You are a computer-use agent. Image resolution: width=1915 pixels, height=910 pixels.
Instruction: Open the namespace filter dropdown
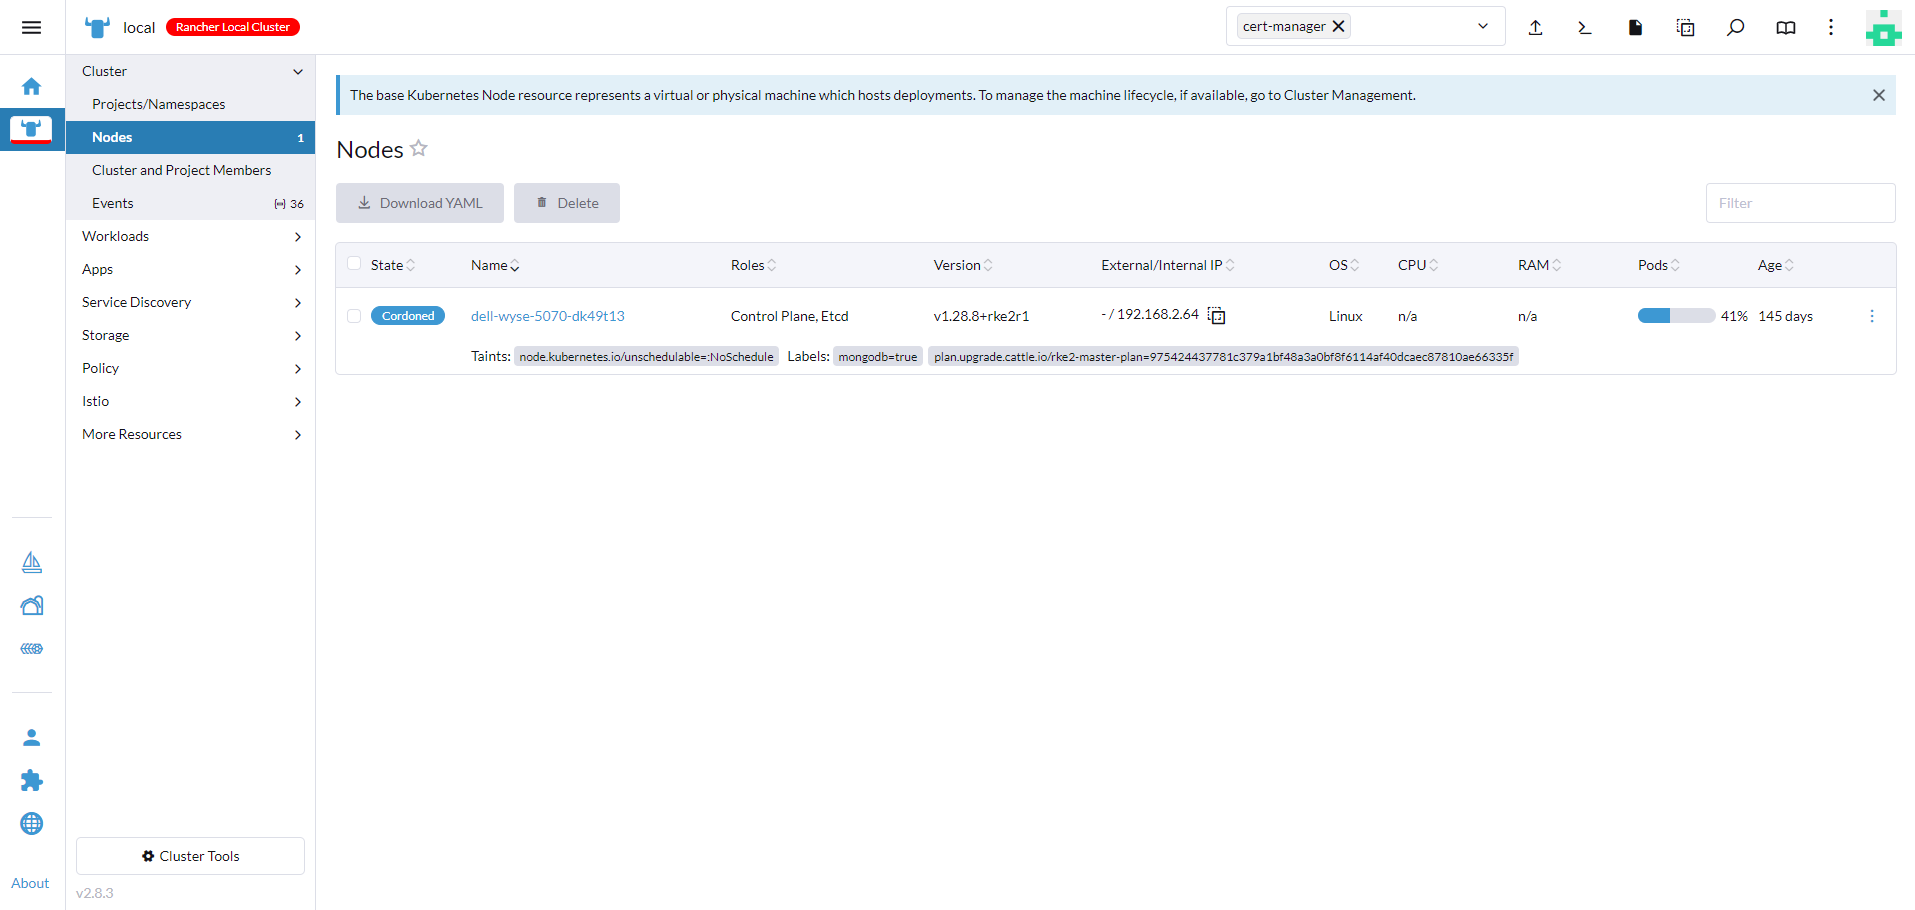[1482, 26]
